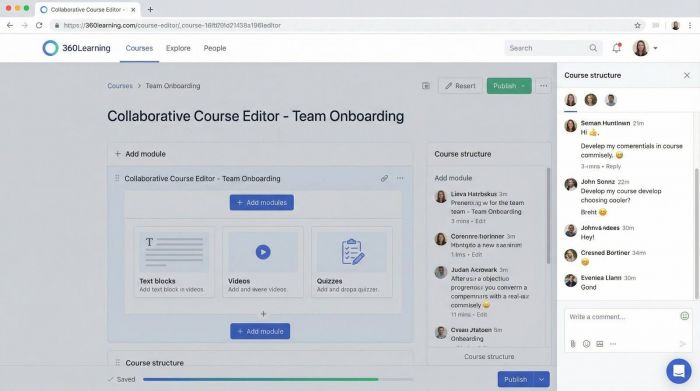The height and width of the screenshot is (391, 700).
Task: Edit Corennre Itorinner's entry
Action: pyautogui.click(x=477, y=254)
